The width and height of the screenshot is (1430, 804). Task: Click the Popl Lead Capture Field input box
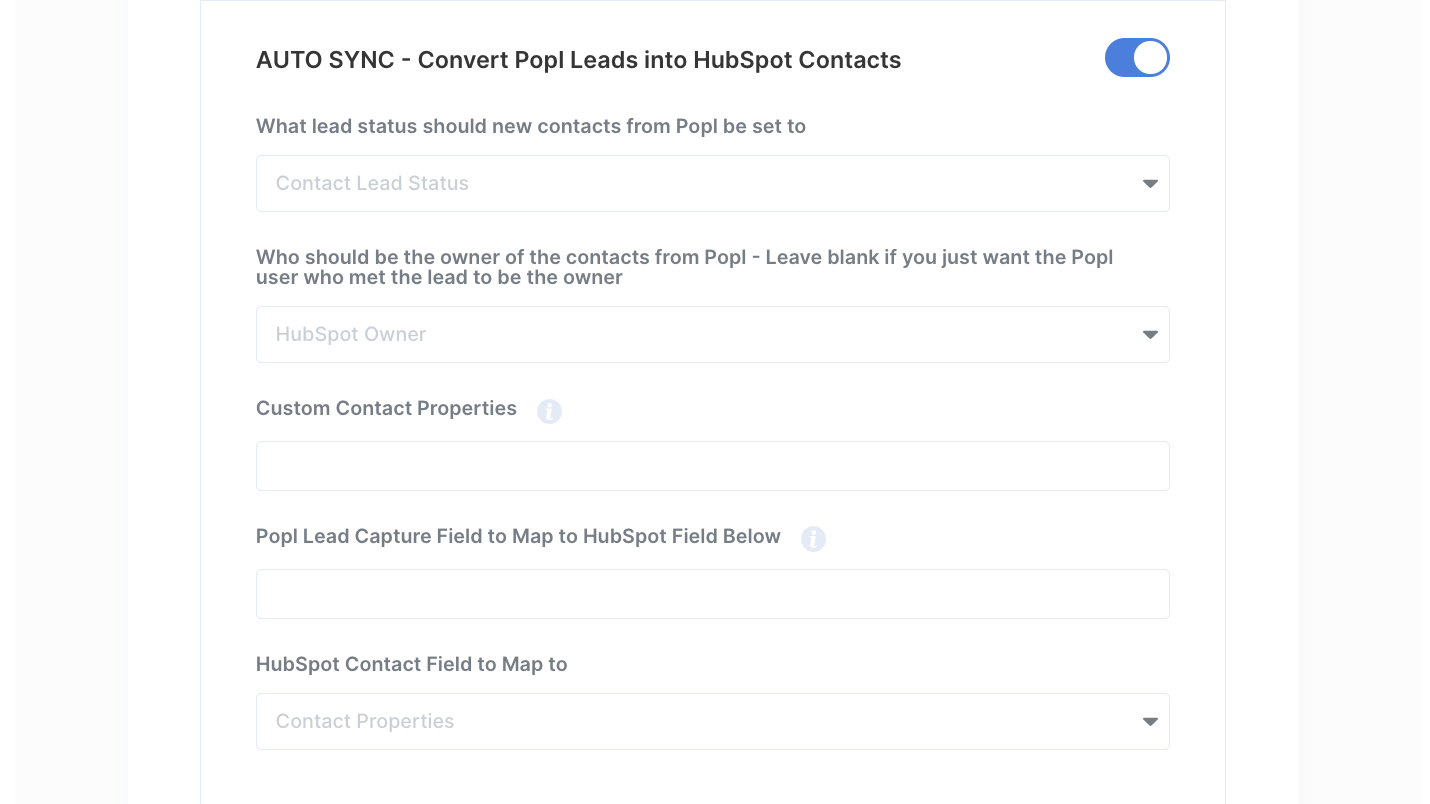[x=712, y=593]
